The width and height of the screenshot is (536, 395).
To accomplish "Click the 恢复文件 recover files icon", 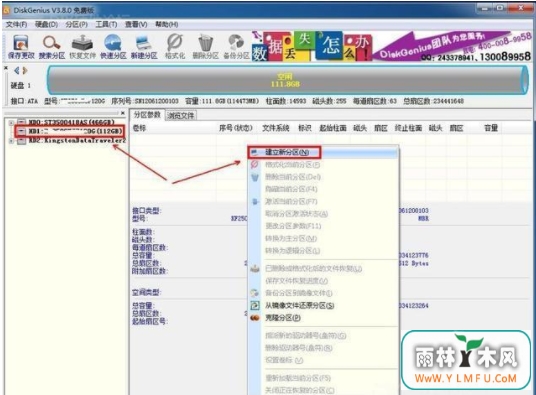I will [82, 47].
